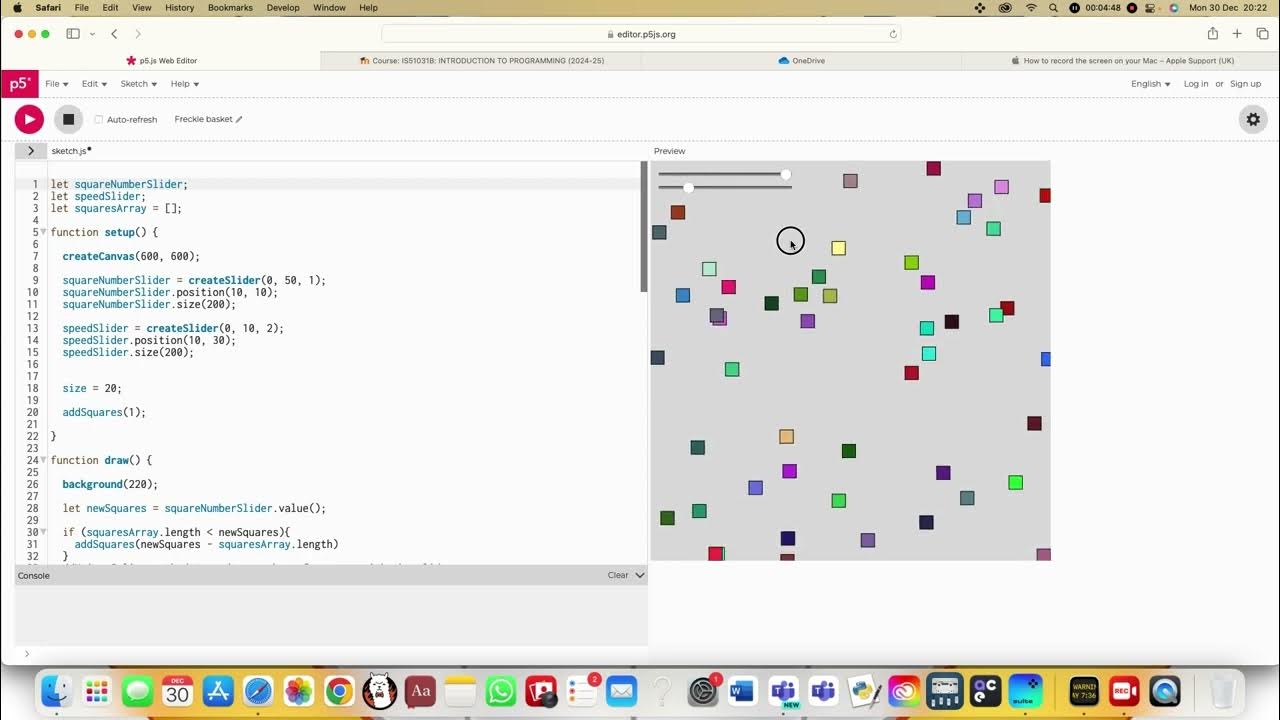Open Microsoft Word from the dock
This screenshot has height=720, width=1280.
click(742, 691)
